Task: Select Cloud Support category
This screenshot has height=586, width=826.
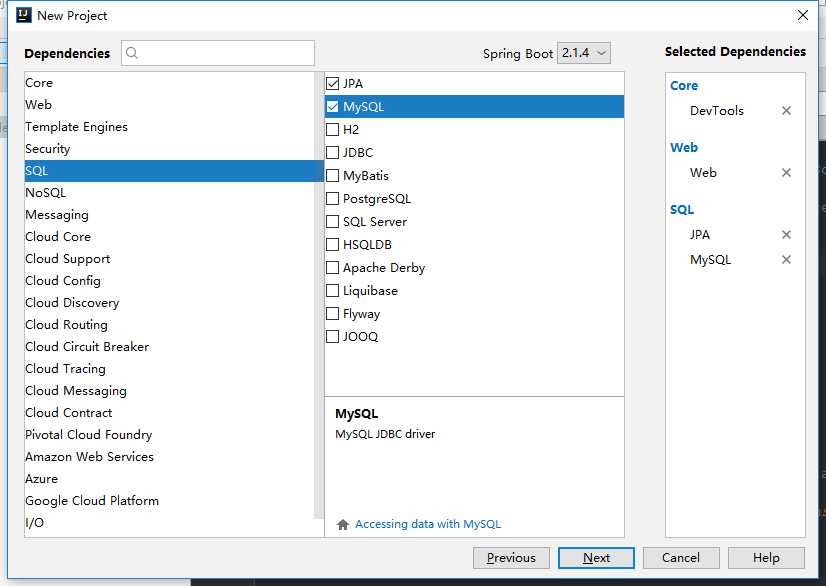Action: coord(170,259)
